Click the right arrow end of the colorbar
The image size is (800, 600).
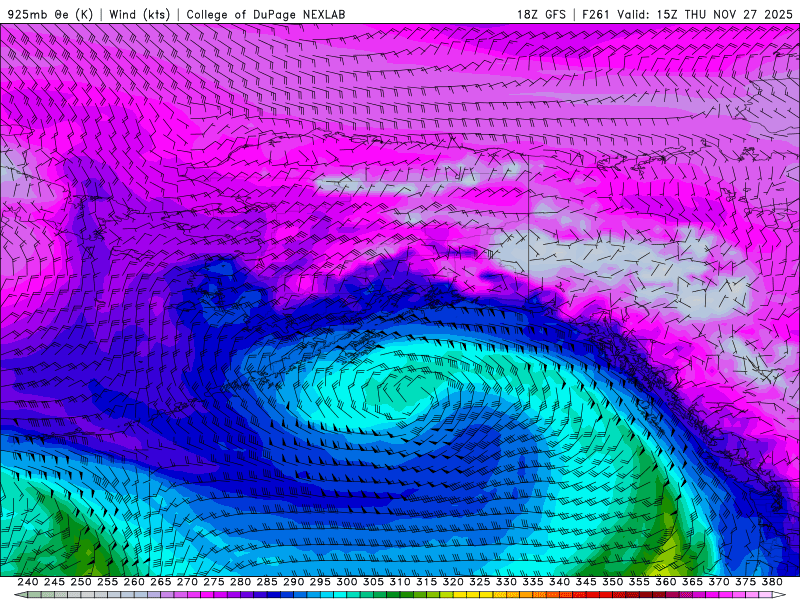779,595
